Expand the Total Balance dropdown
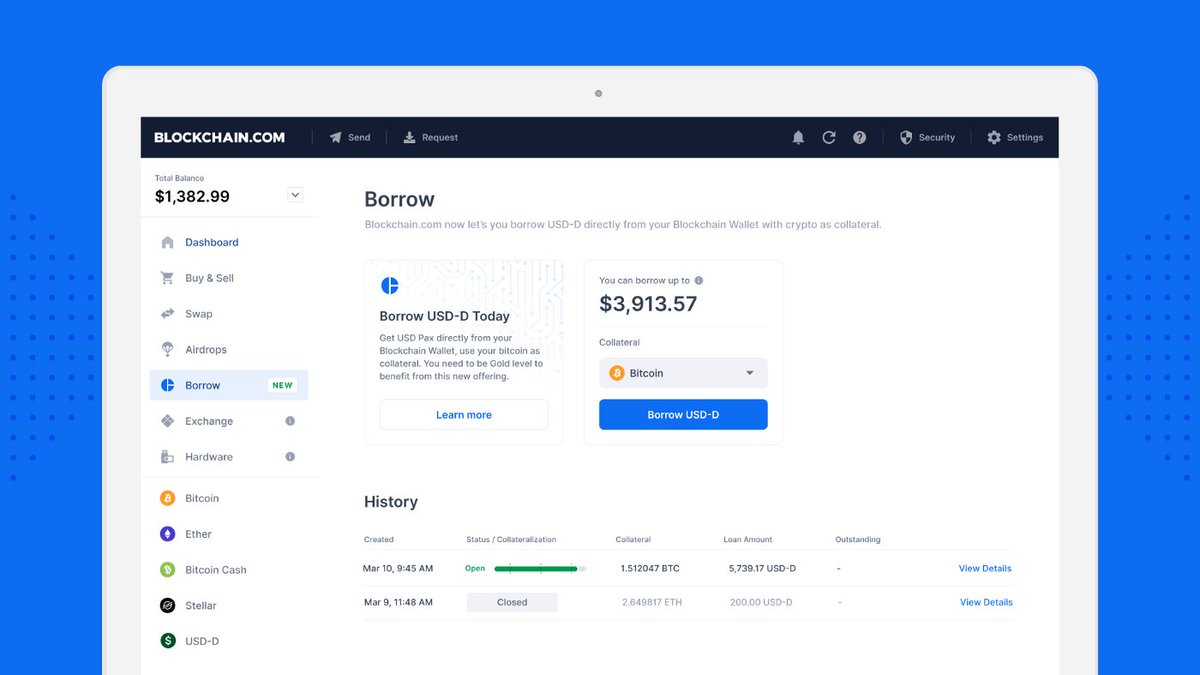Image resolution: width=1200 pixels, height=675 pixels. click(x=294, y=195)
